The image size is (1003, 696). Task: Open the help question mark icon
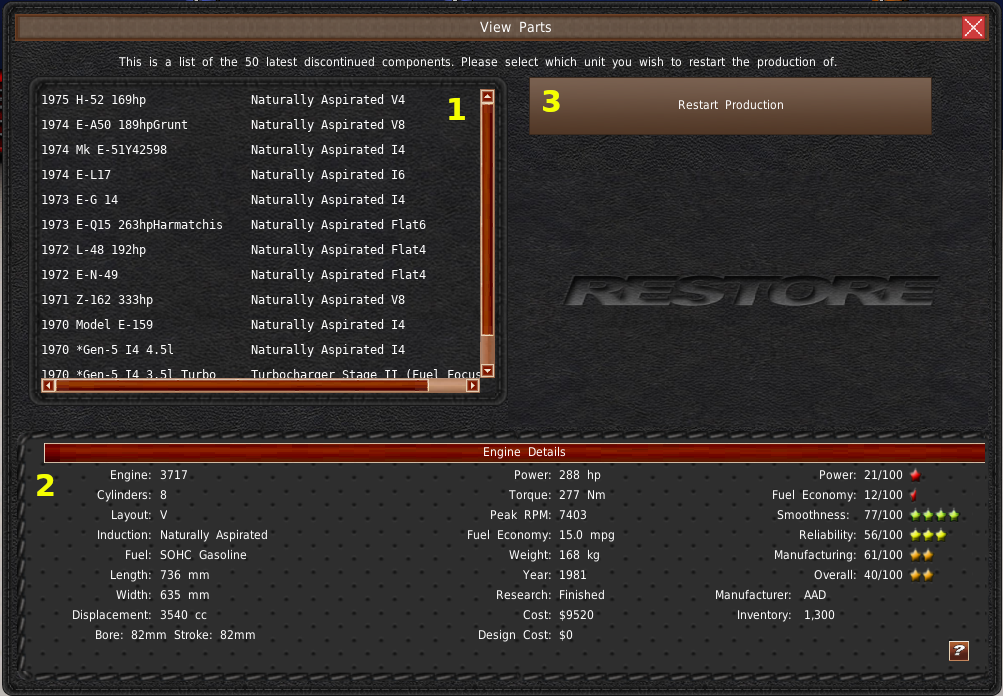pos(958,651)
